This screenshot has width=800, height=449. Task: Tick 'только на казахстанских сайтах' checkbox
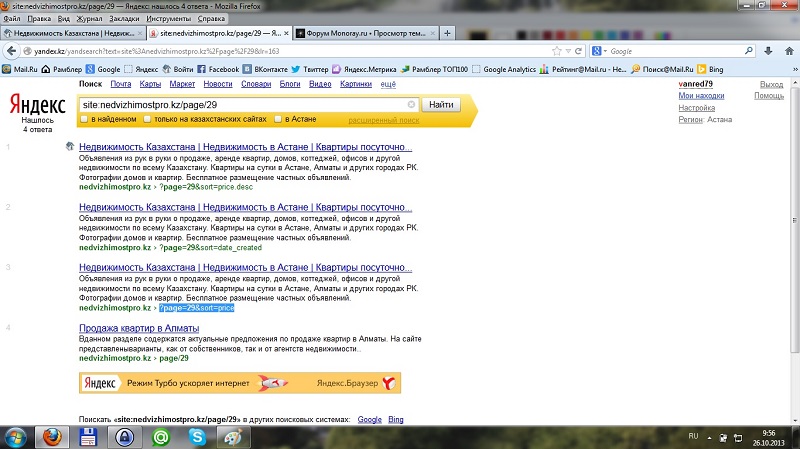point(147,119)
